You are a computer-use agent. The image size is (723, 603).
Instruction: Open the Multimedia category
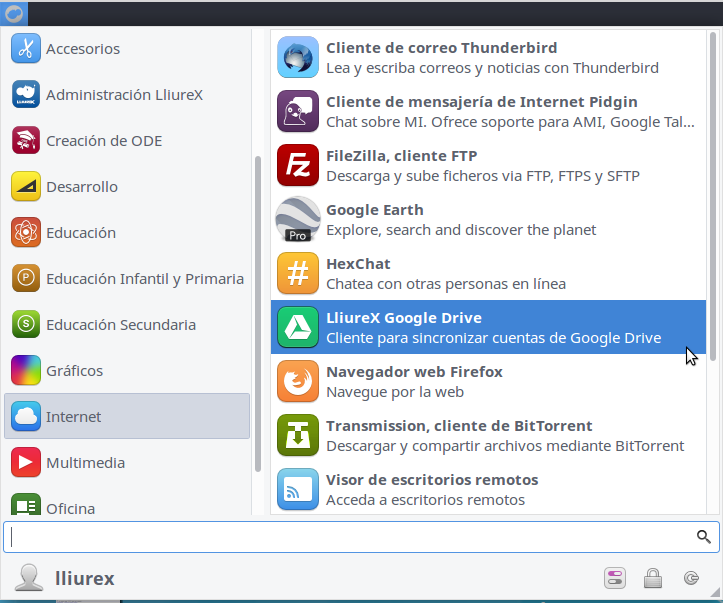85,463
